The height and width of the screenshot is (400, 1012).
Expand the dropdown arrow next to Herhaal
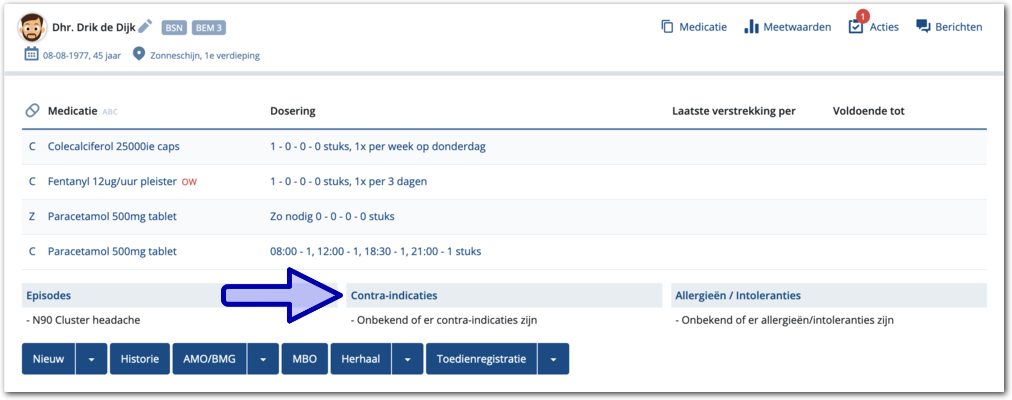[x=407, y=359]
